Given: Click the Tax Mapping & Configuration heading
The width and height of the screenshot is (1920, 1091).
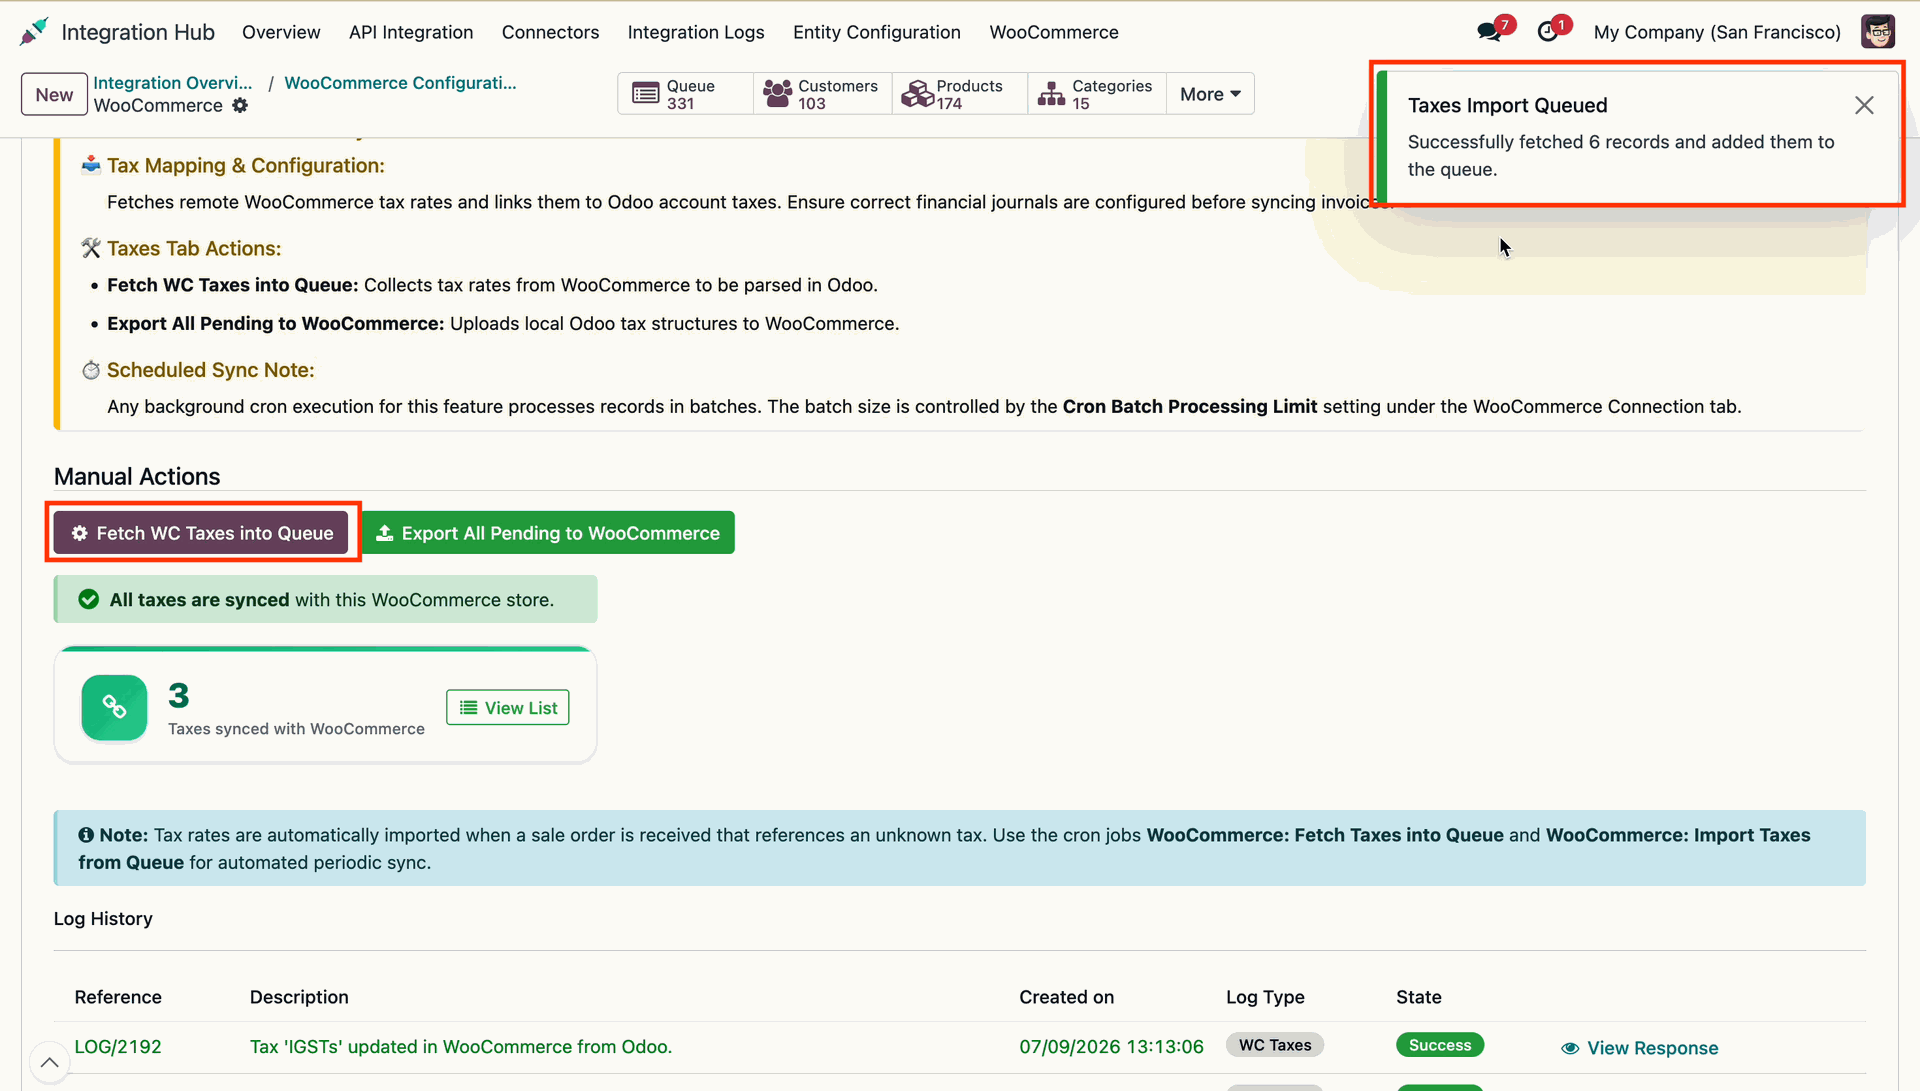Looking at the screenshot, I should pos(246,166).
